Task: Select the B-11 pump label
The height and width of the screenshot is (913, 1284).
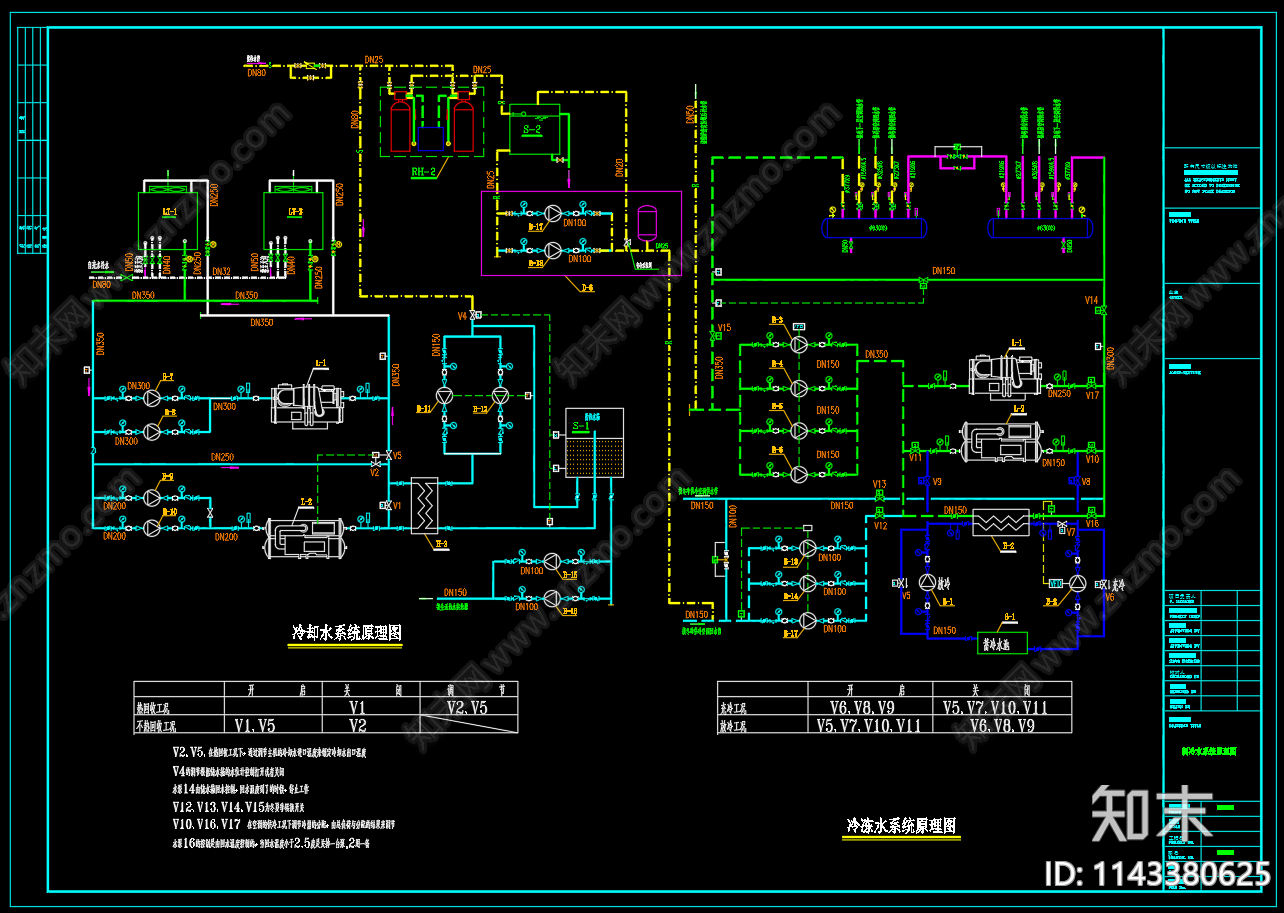Action: (x=423, y=409)
